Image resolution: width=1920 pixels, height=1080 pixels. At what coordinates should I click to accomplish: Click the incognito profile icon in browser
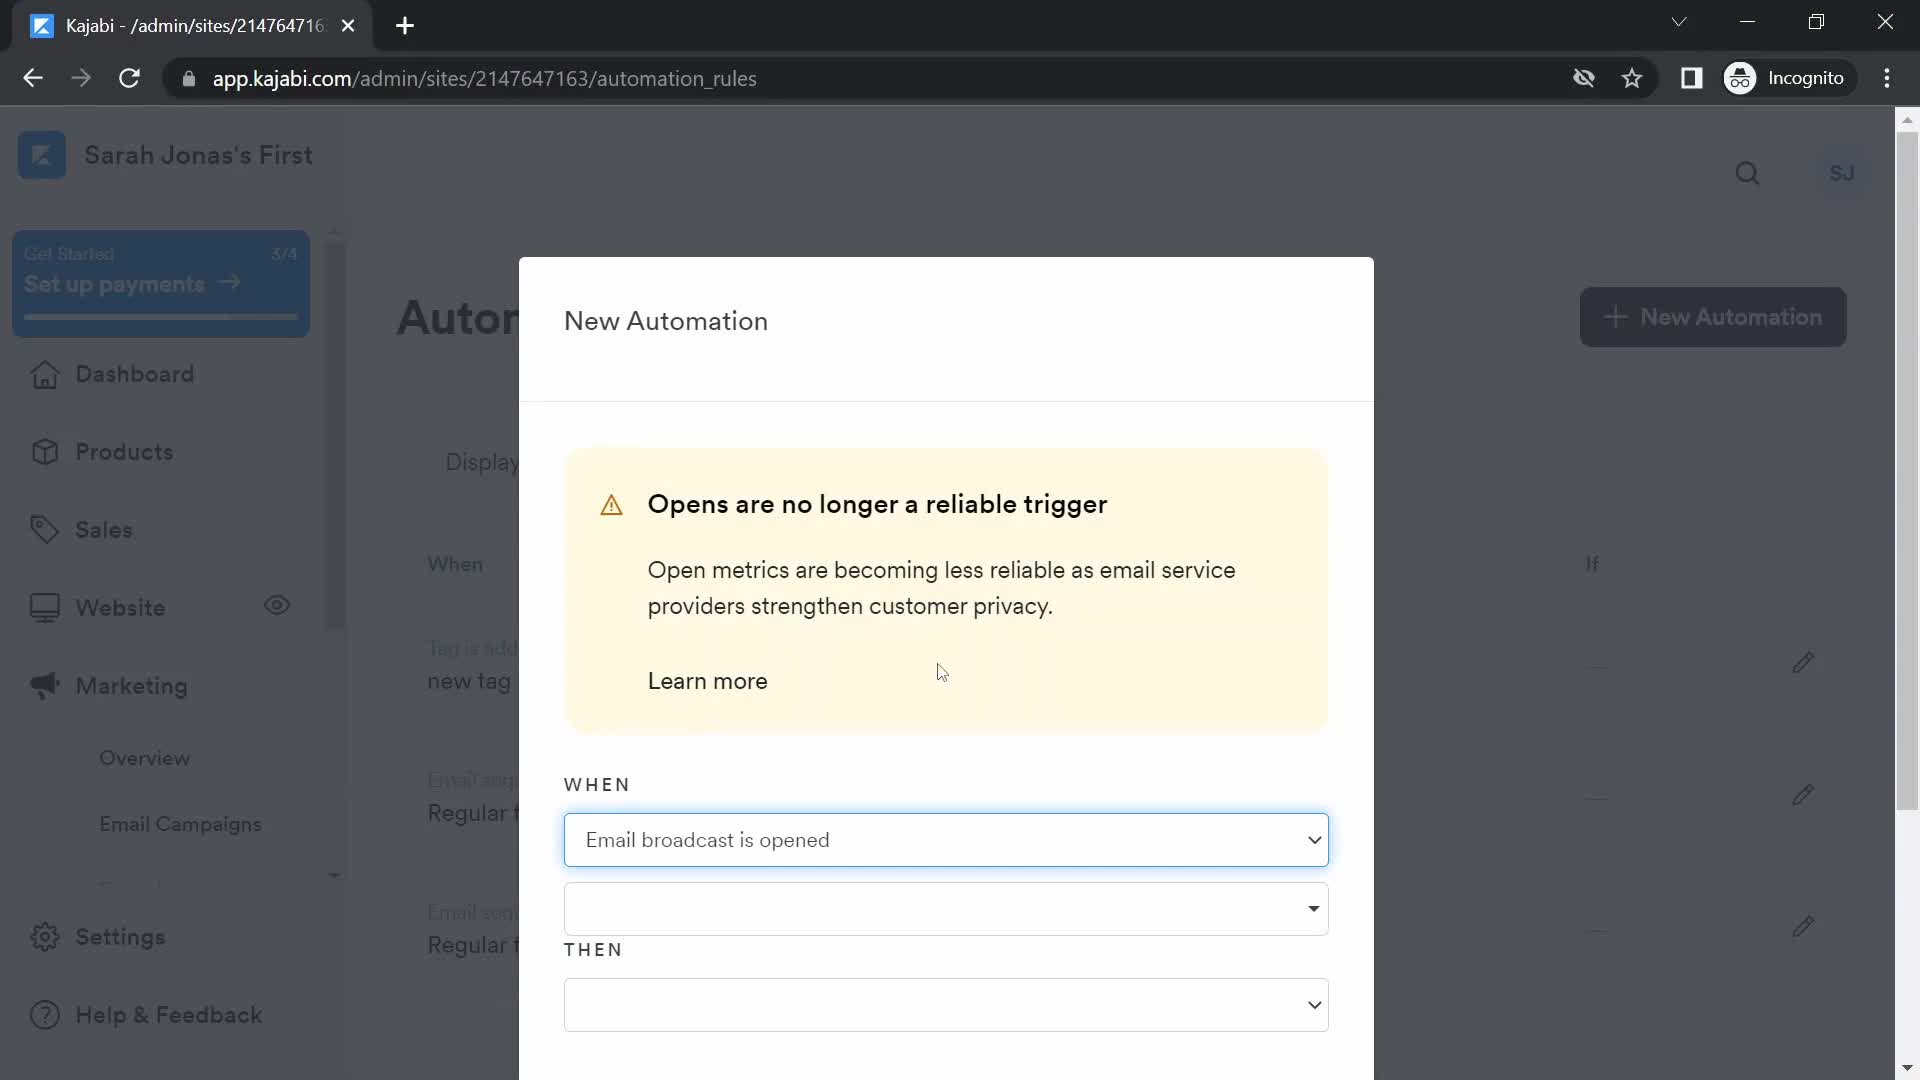pyautogui.click(x=1742, y=78)
